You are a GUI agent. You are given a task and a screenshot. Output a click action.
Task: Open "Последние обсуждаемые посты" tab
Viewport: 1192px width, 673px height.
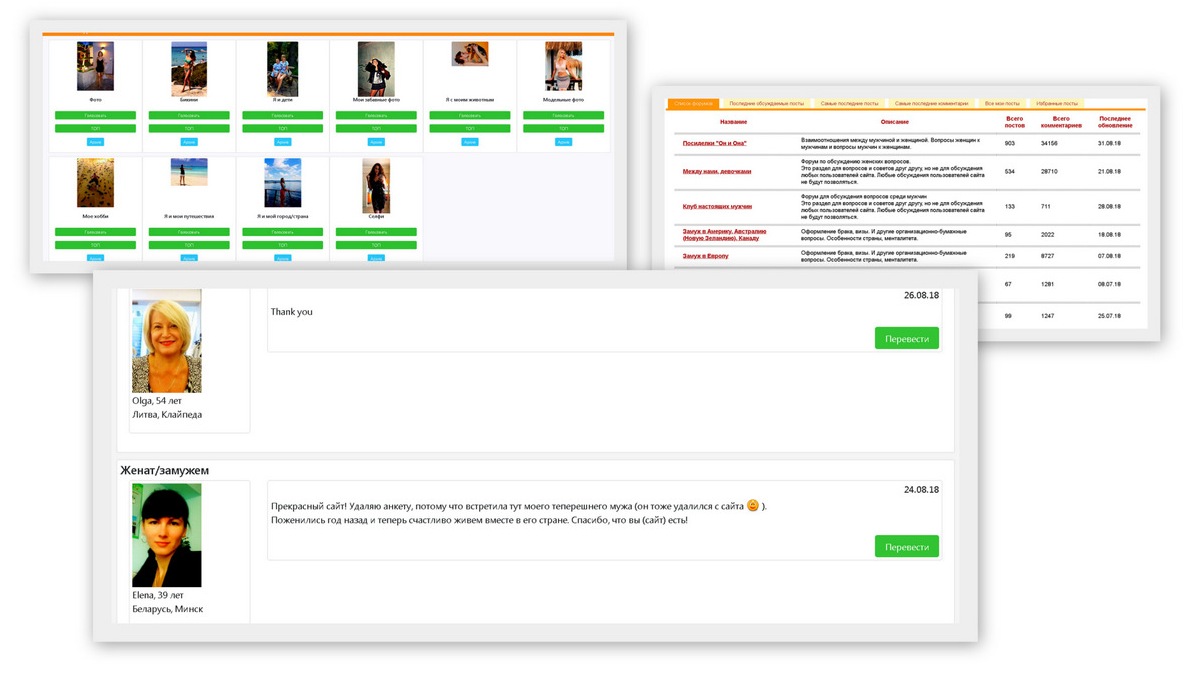point(766,103)
